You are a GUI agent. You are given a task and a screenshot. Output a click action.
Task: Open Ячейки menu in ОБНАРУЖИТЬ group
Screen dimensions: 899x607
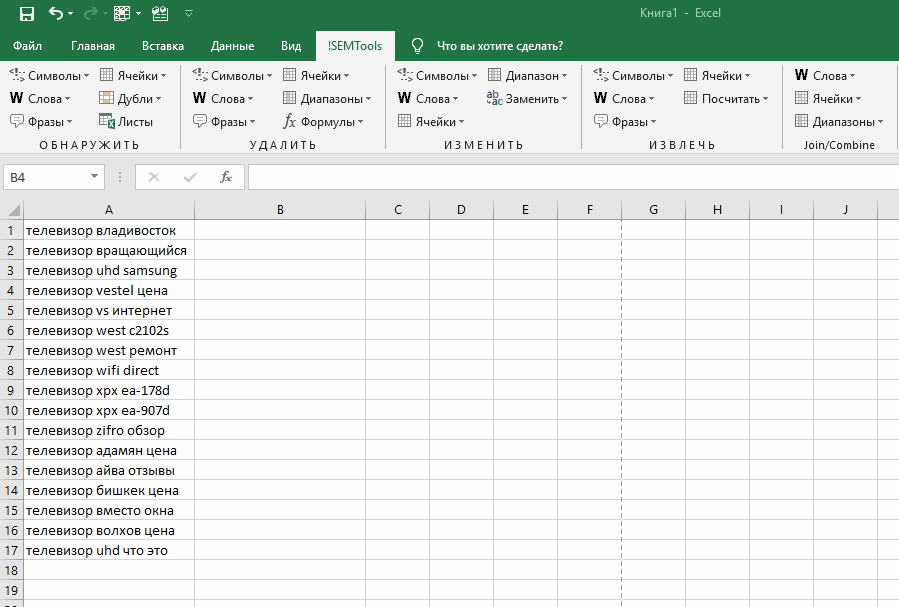coord(133,76)
